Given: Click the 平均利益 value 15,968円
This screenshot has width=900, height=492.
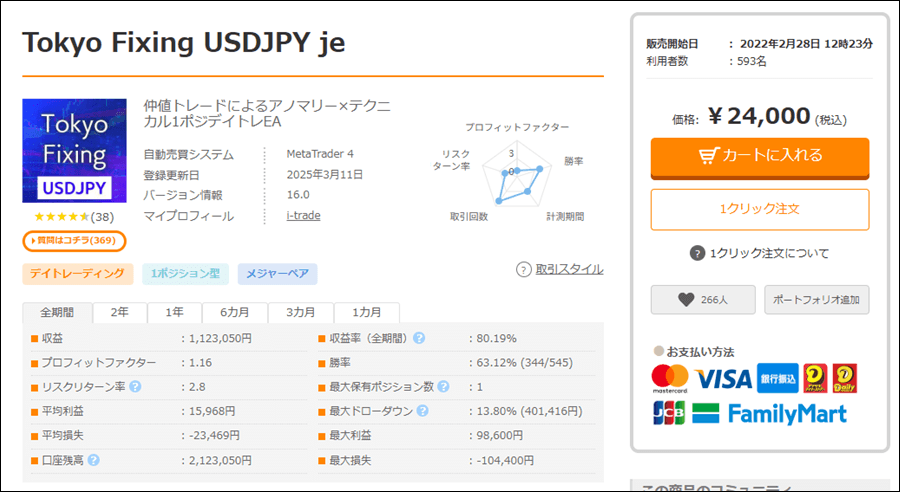Looking at the screenshot, I should [212, 412].
